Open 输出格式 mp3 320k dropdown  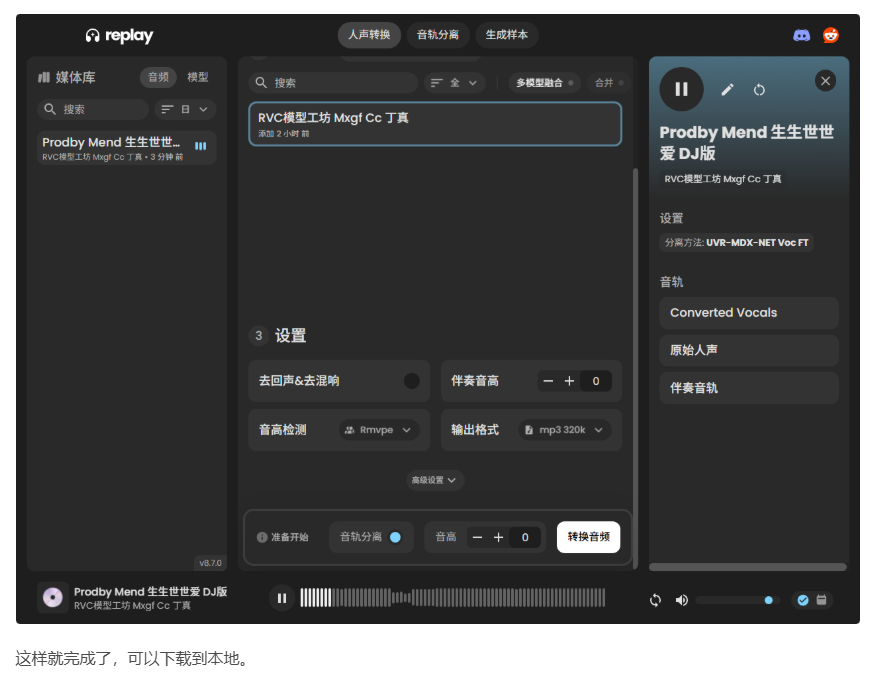564,430
